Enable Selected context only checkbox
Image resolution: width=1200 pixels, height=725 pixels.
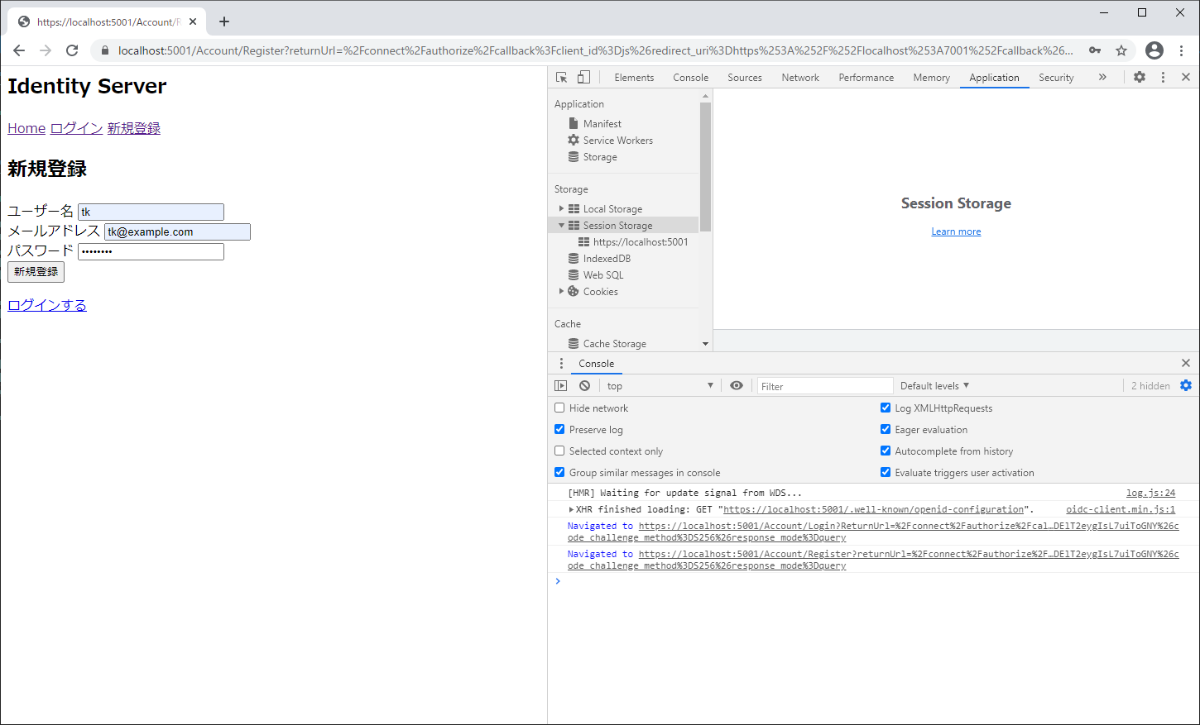click(x=559, y=451)
